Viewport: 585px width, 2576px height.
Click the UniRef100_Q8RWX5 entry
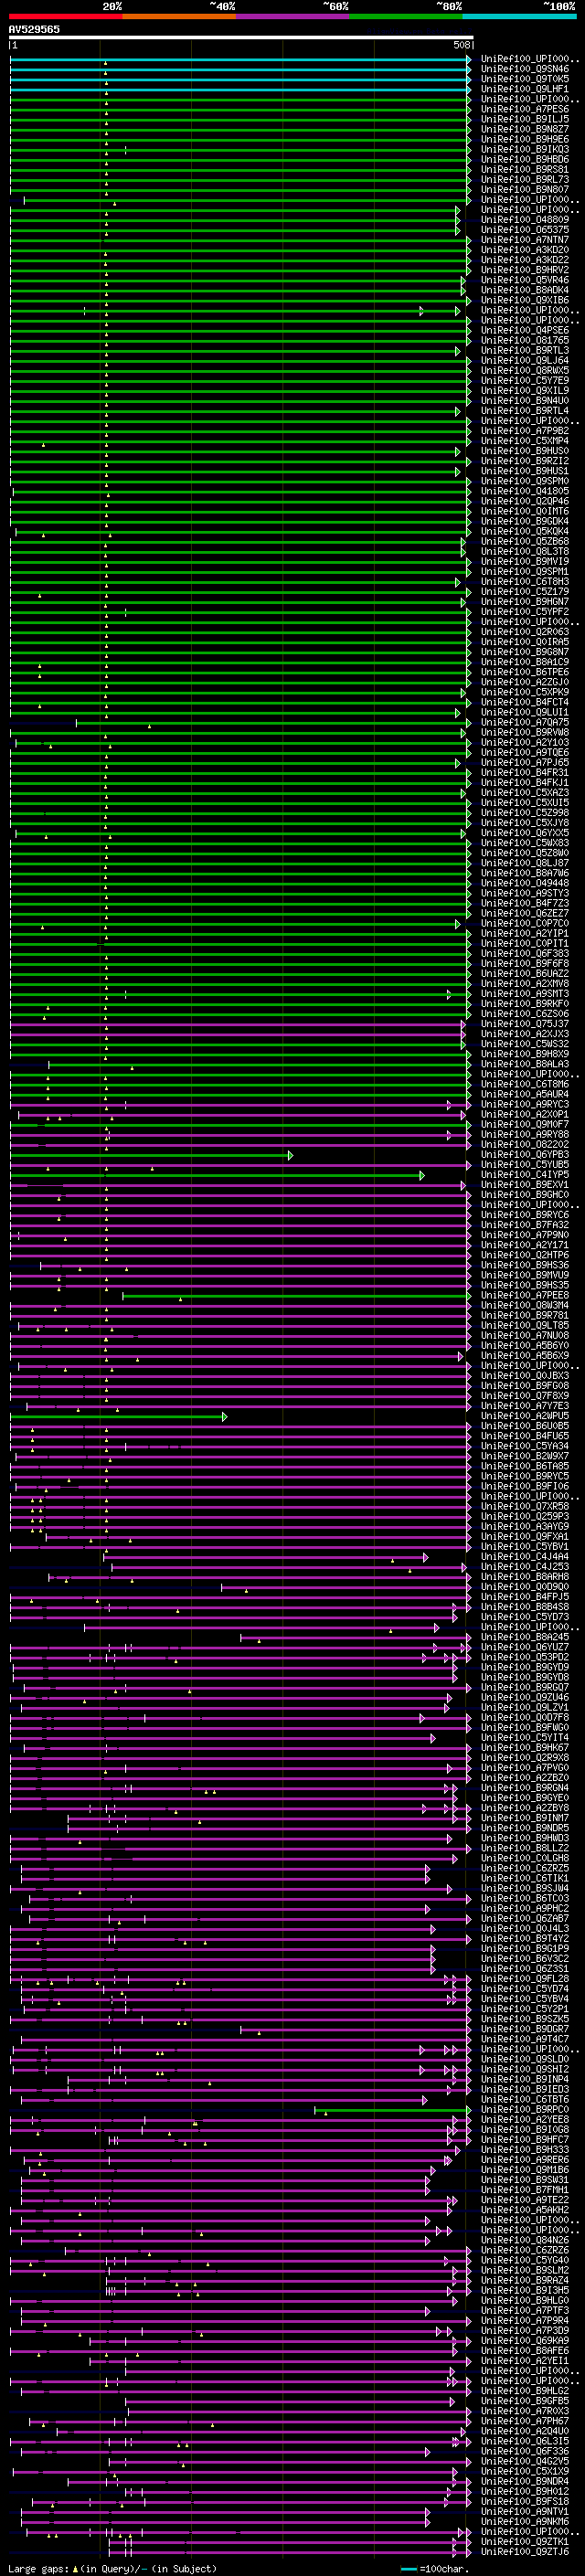[x=525, y=371]
